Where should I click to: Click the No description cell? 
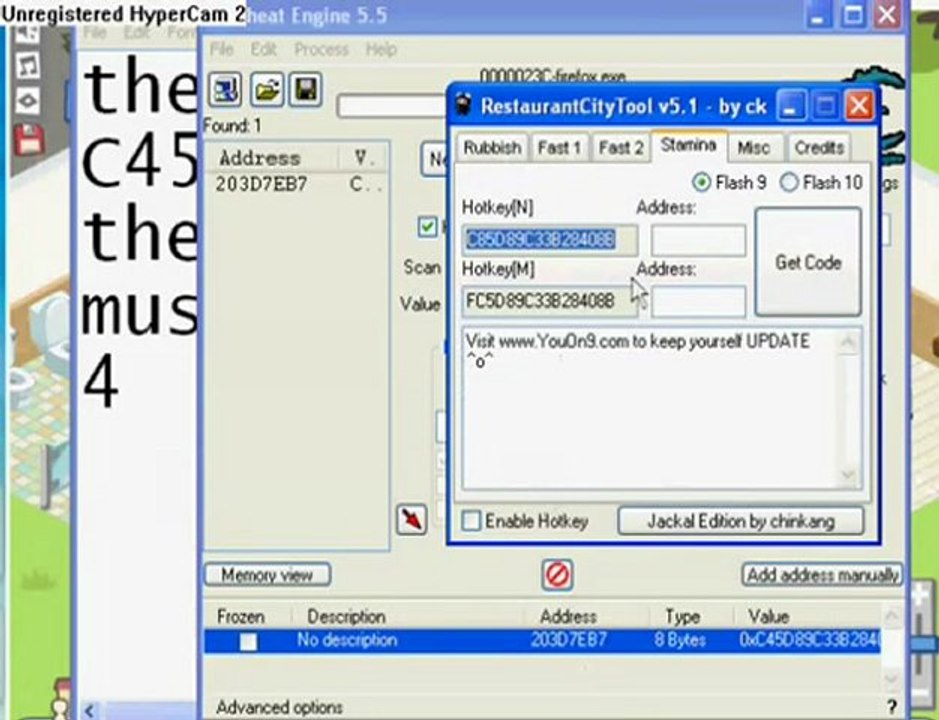(x=347, y=640)
